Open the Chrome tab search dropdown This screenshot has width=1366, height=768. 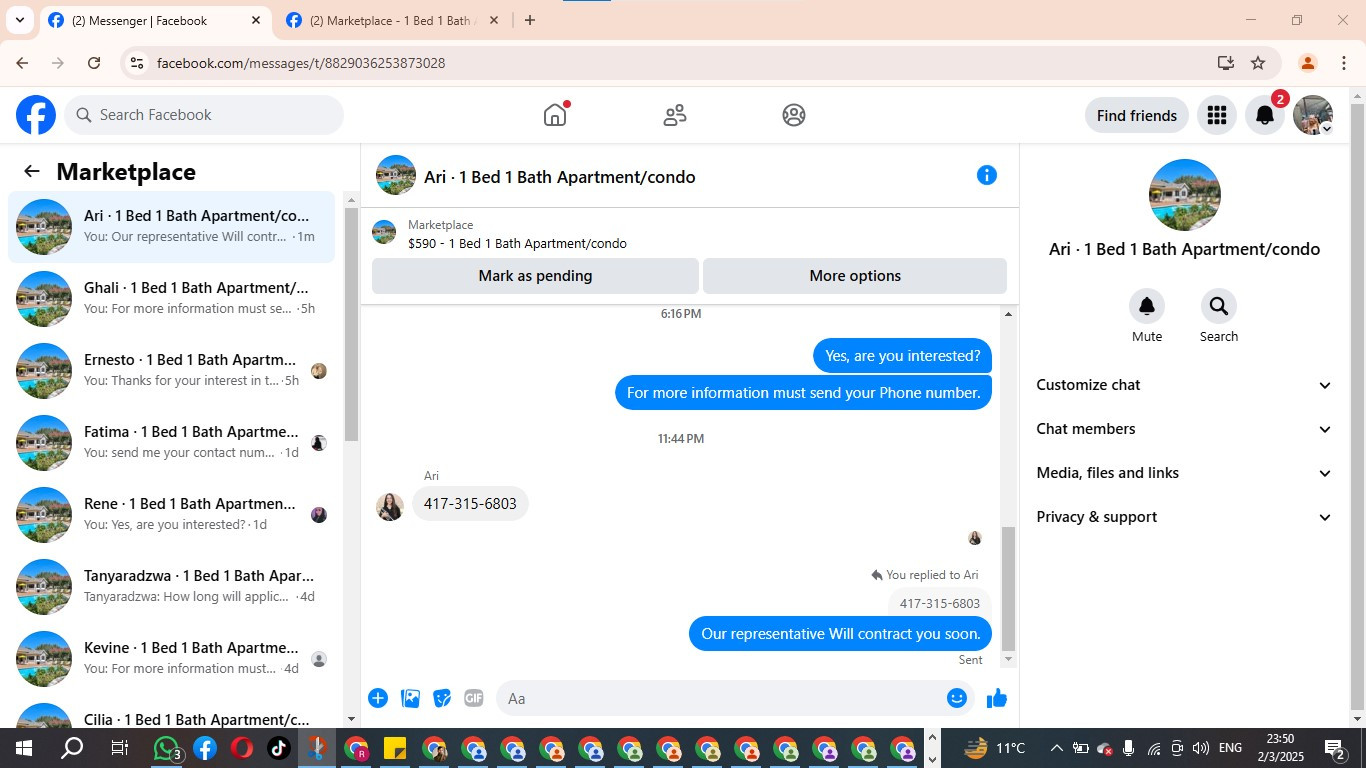click(x=19, y=20)
